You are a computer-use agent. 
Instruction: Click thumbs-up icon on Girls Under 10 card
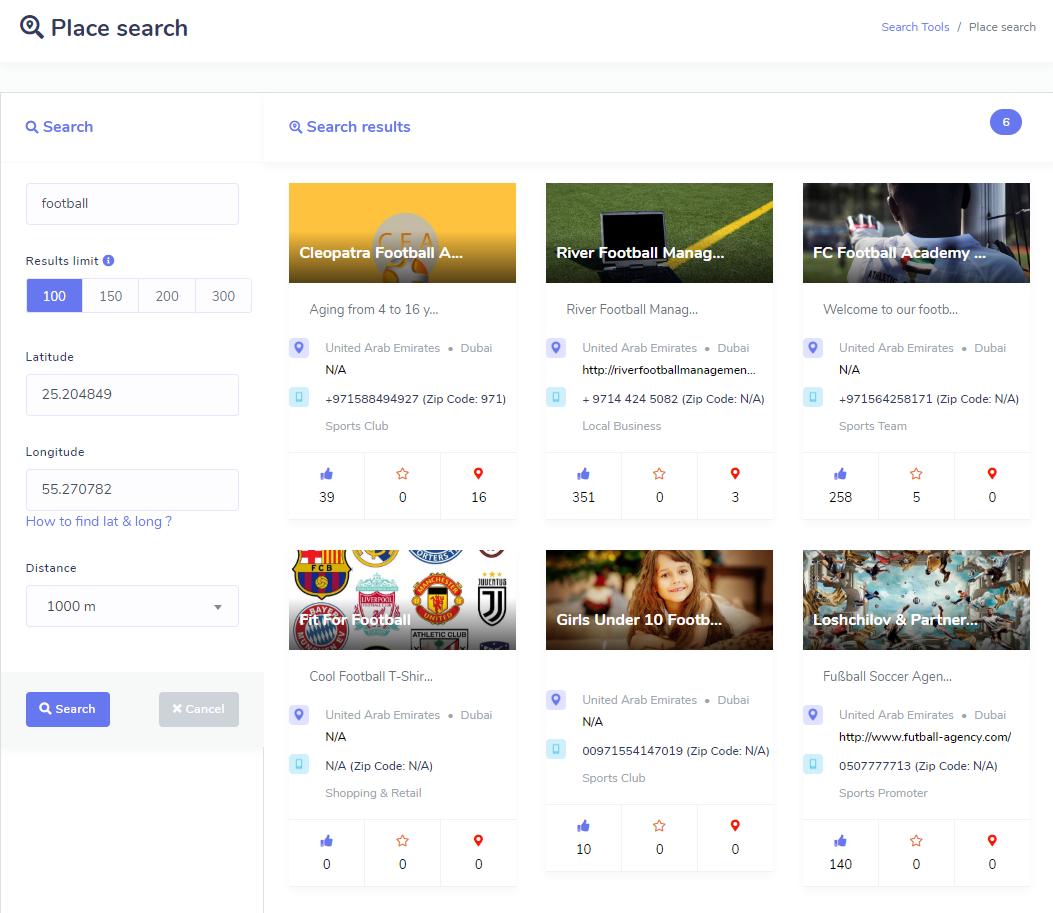pos(583,826)
